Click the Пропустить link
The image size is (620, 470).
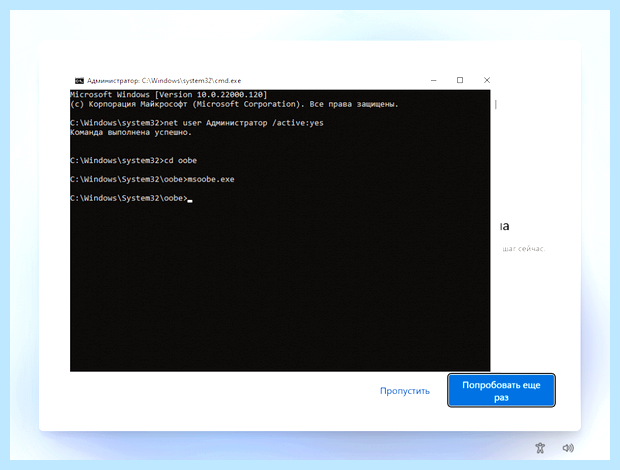(x=405, y=391)
